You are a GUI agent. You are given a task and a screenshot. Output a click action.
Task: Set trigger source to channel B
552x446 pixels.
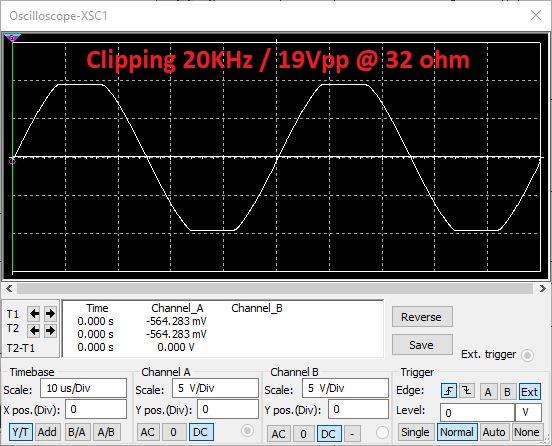tap(507, 392)
